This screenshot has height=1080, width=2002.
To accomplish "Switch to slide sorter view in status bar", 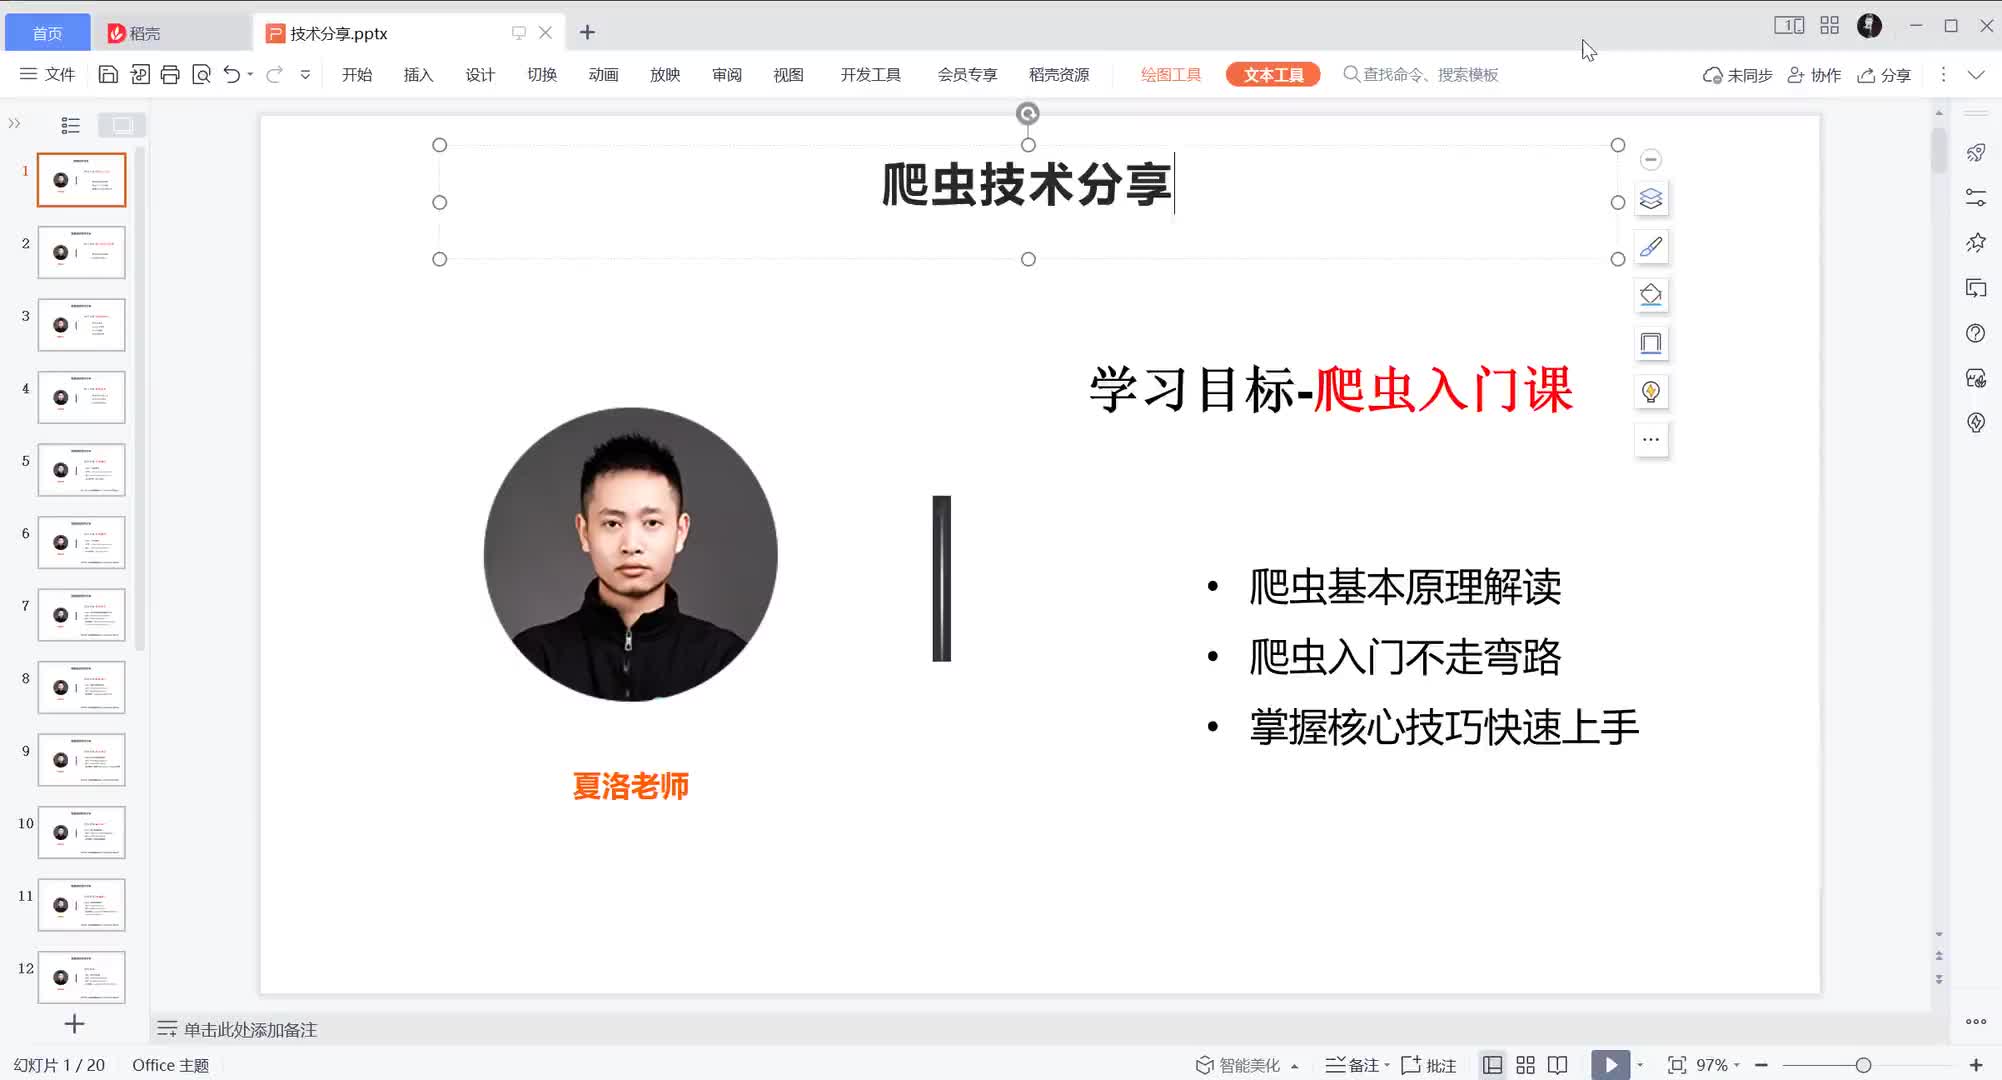I will 1525,1065.
